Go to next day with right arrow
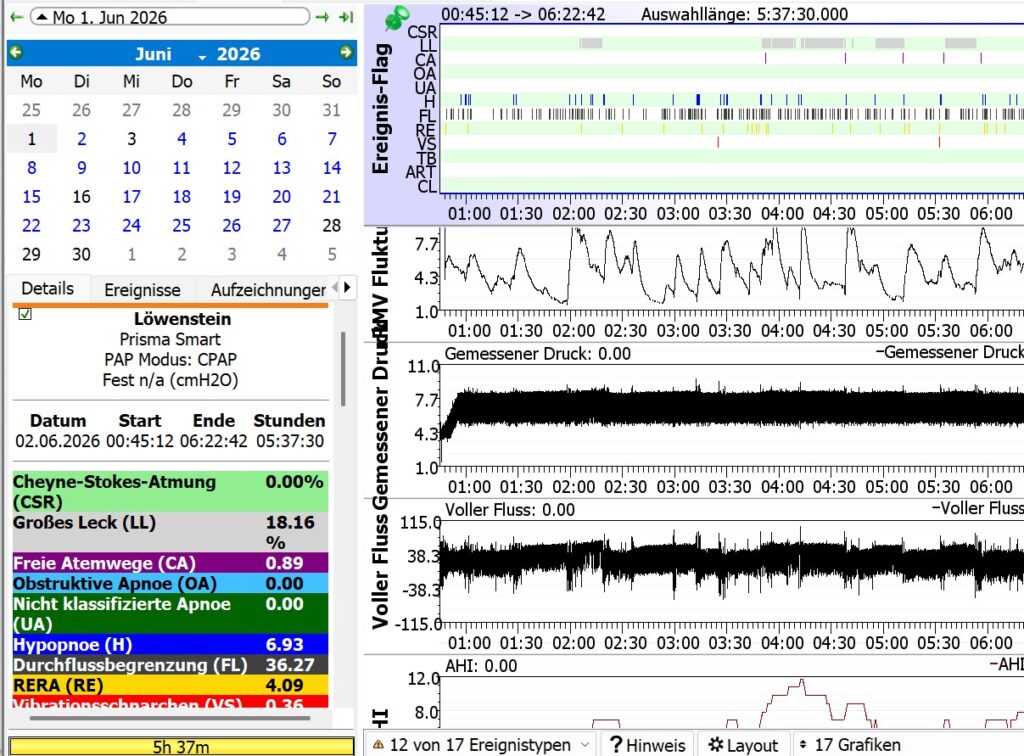This screenshot has height=756, width=1024. (x=322, y=17)
